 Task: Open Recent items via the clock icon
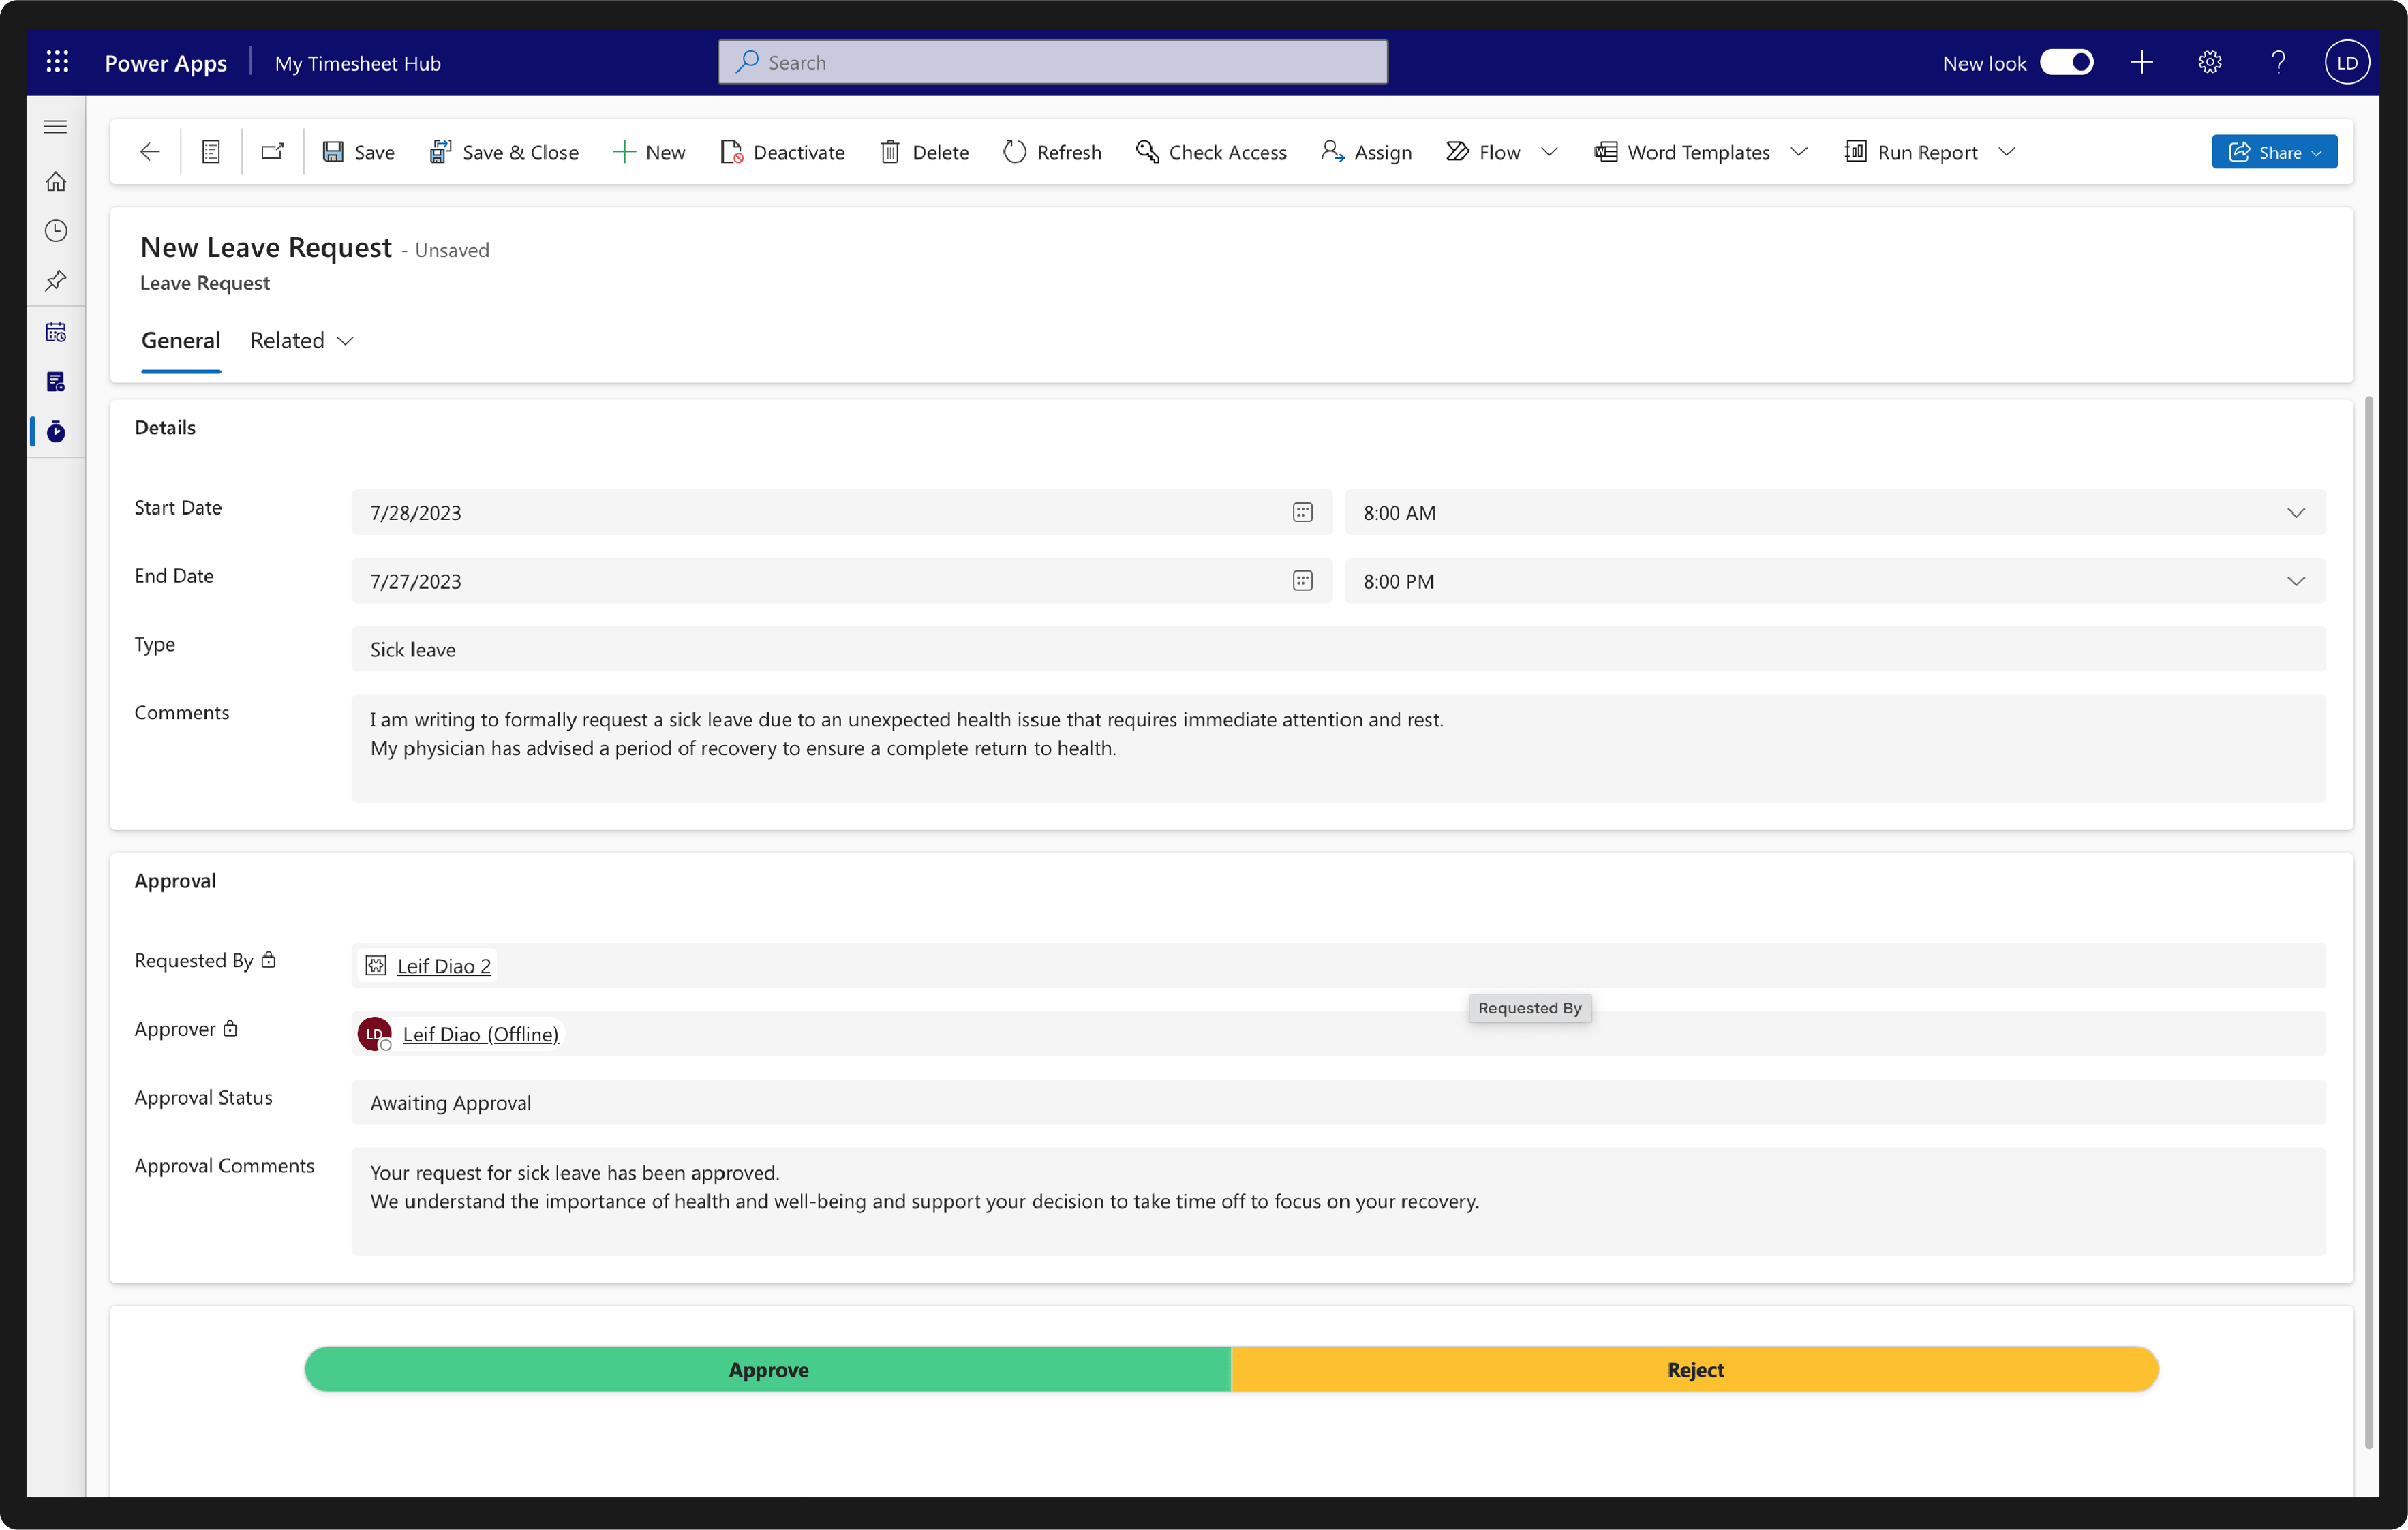57,231
